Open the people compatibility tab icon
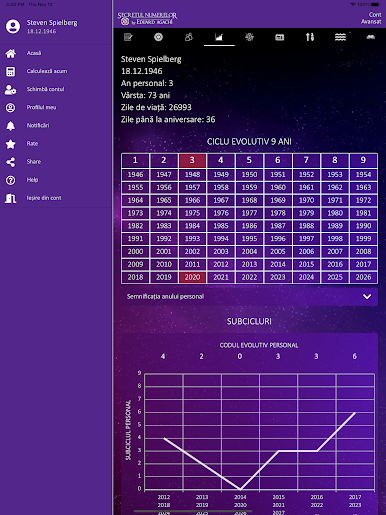This screenshot has width=386, height=515. pos(189,37)
